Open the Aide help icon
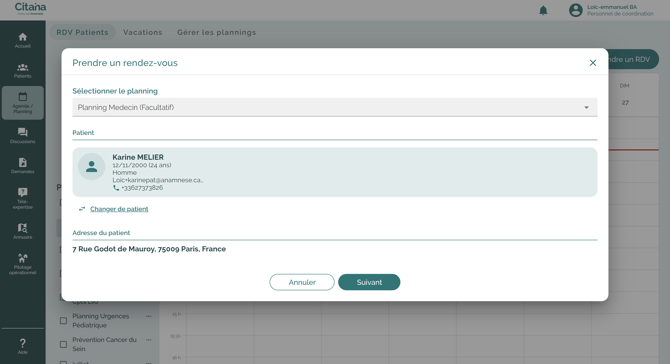Screen dimensions: 670x364 [x=23, y=346]
